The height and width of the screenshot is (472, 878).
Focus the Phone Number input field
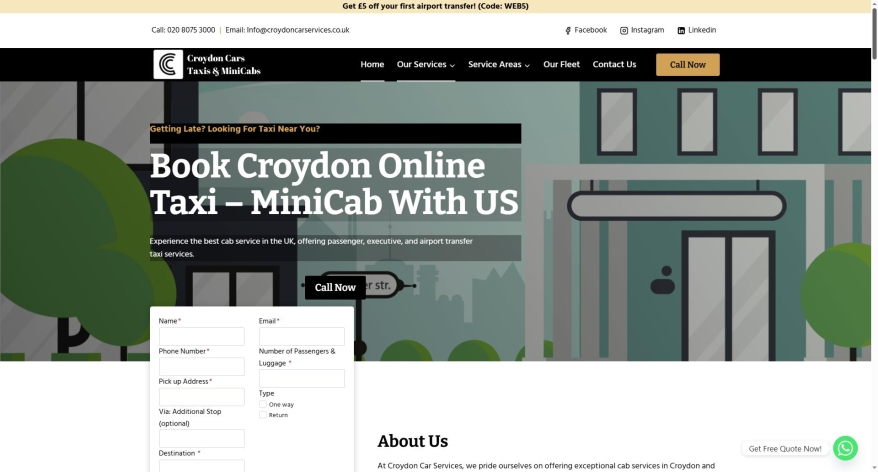pos(202,367)
